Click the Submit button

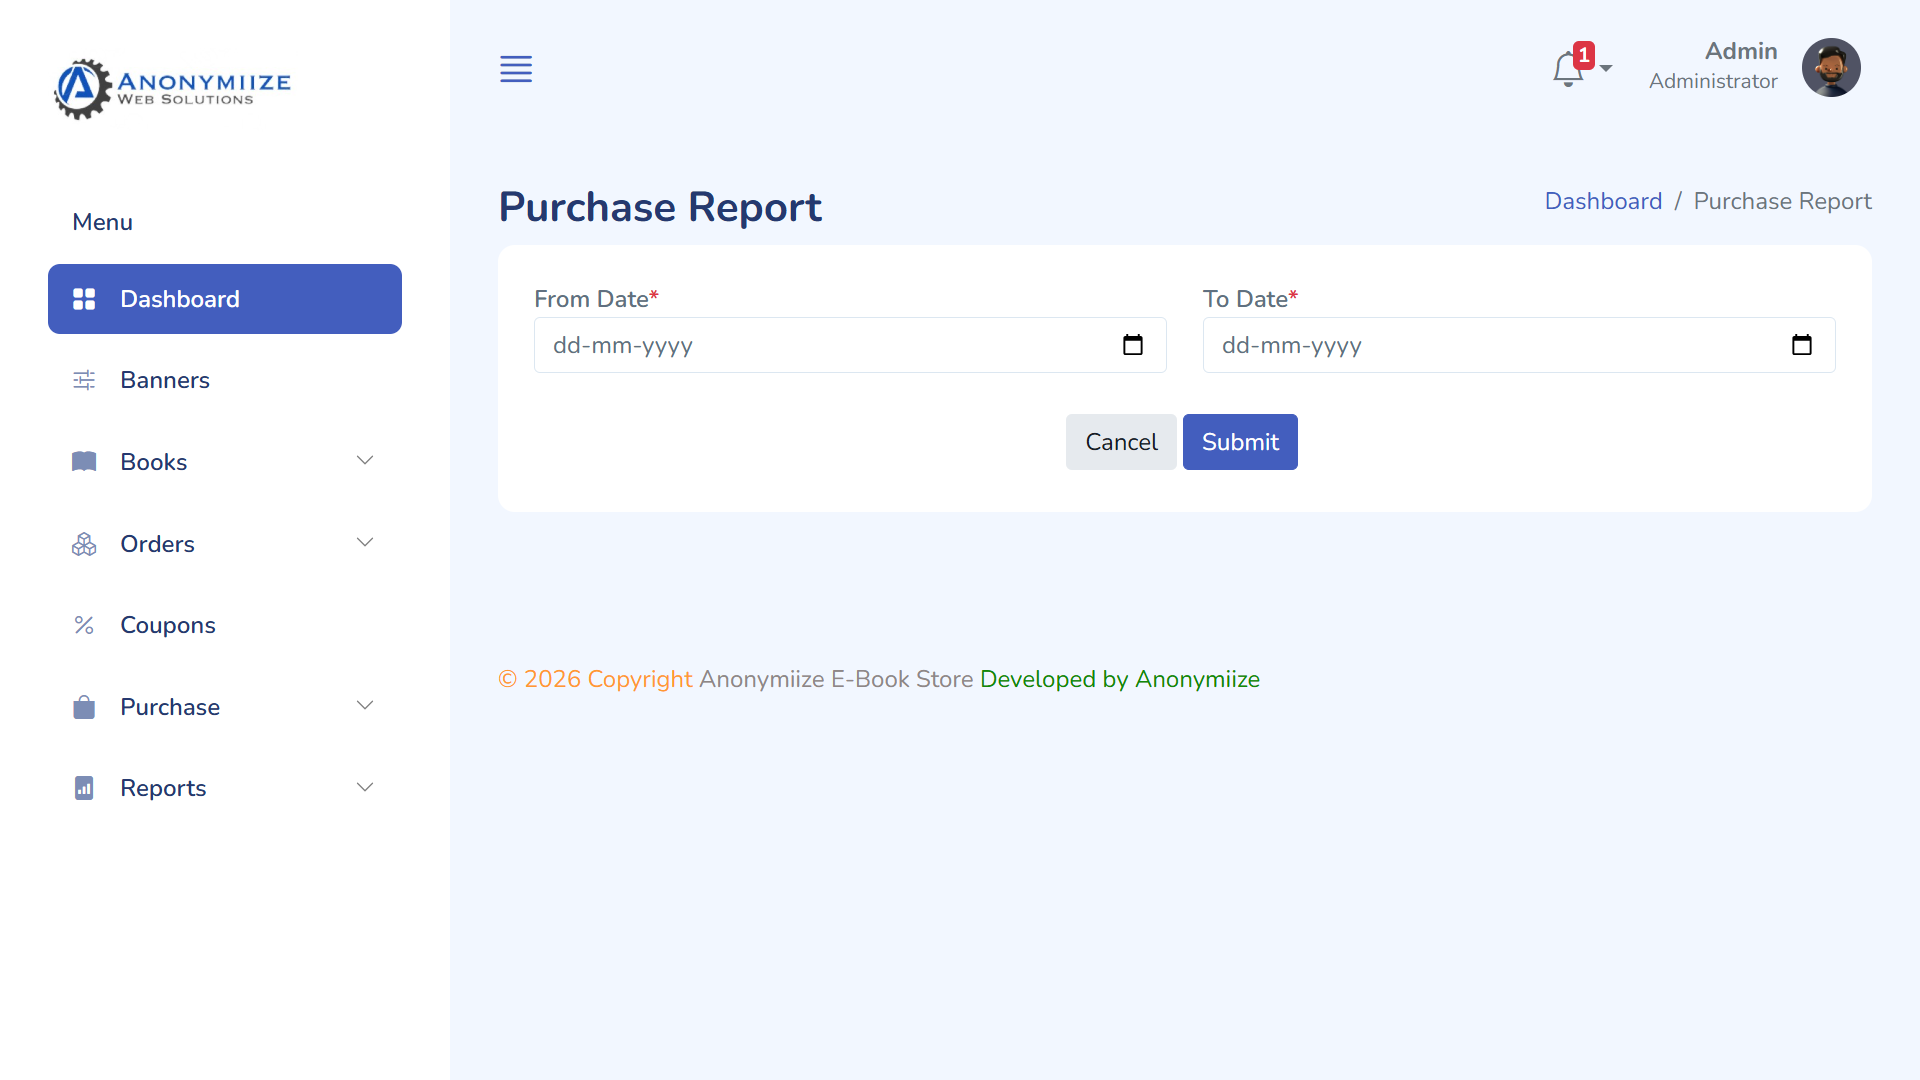click(x=1240, y=442)
